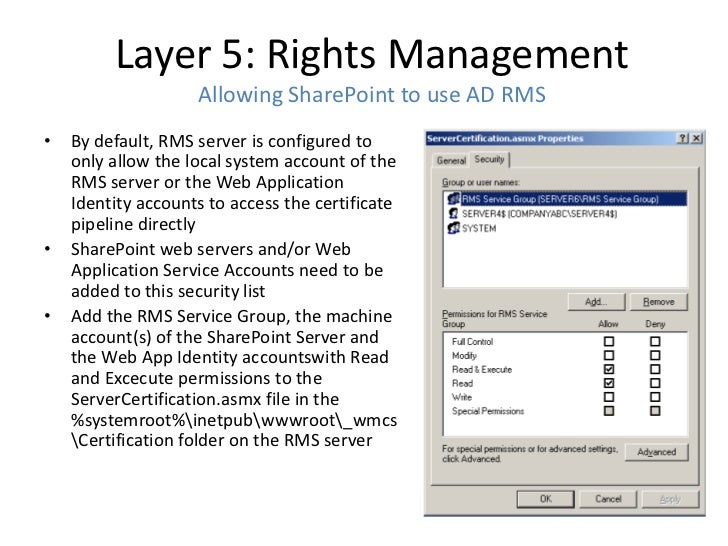Screen dimensions: 728x546
Task: Open the Security tab
Action: point(489,159)
